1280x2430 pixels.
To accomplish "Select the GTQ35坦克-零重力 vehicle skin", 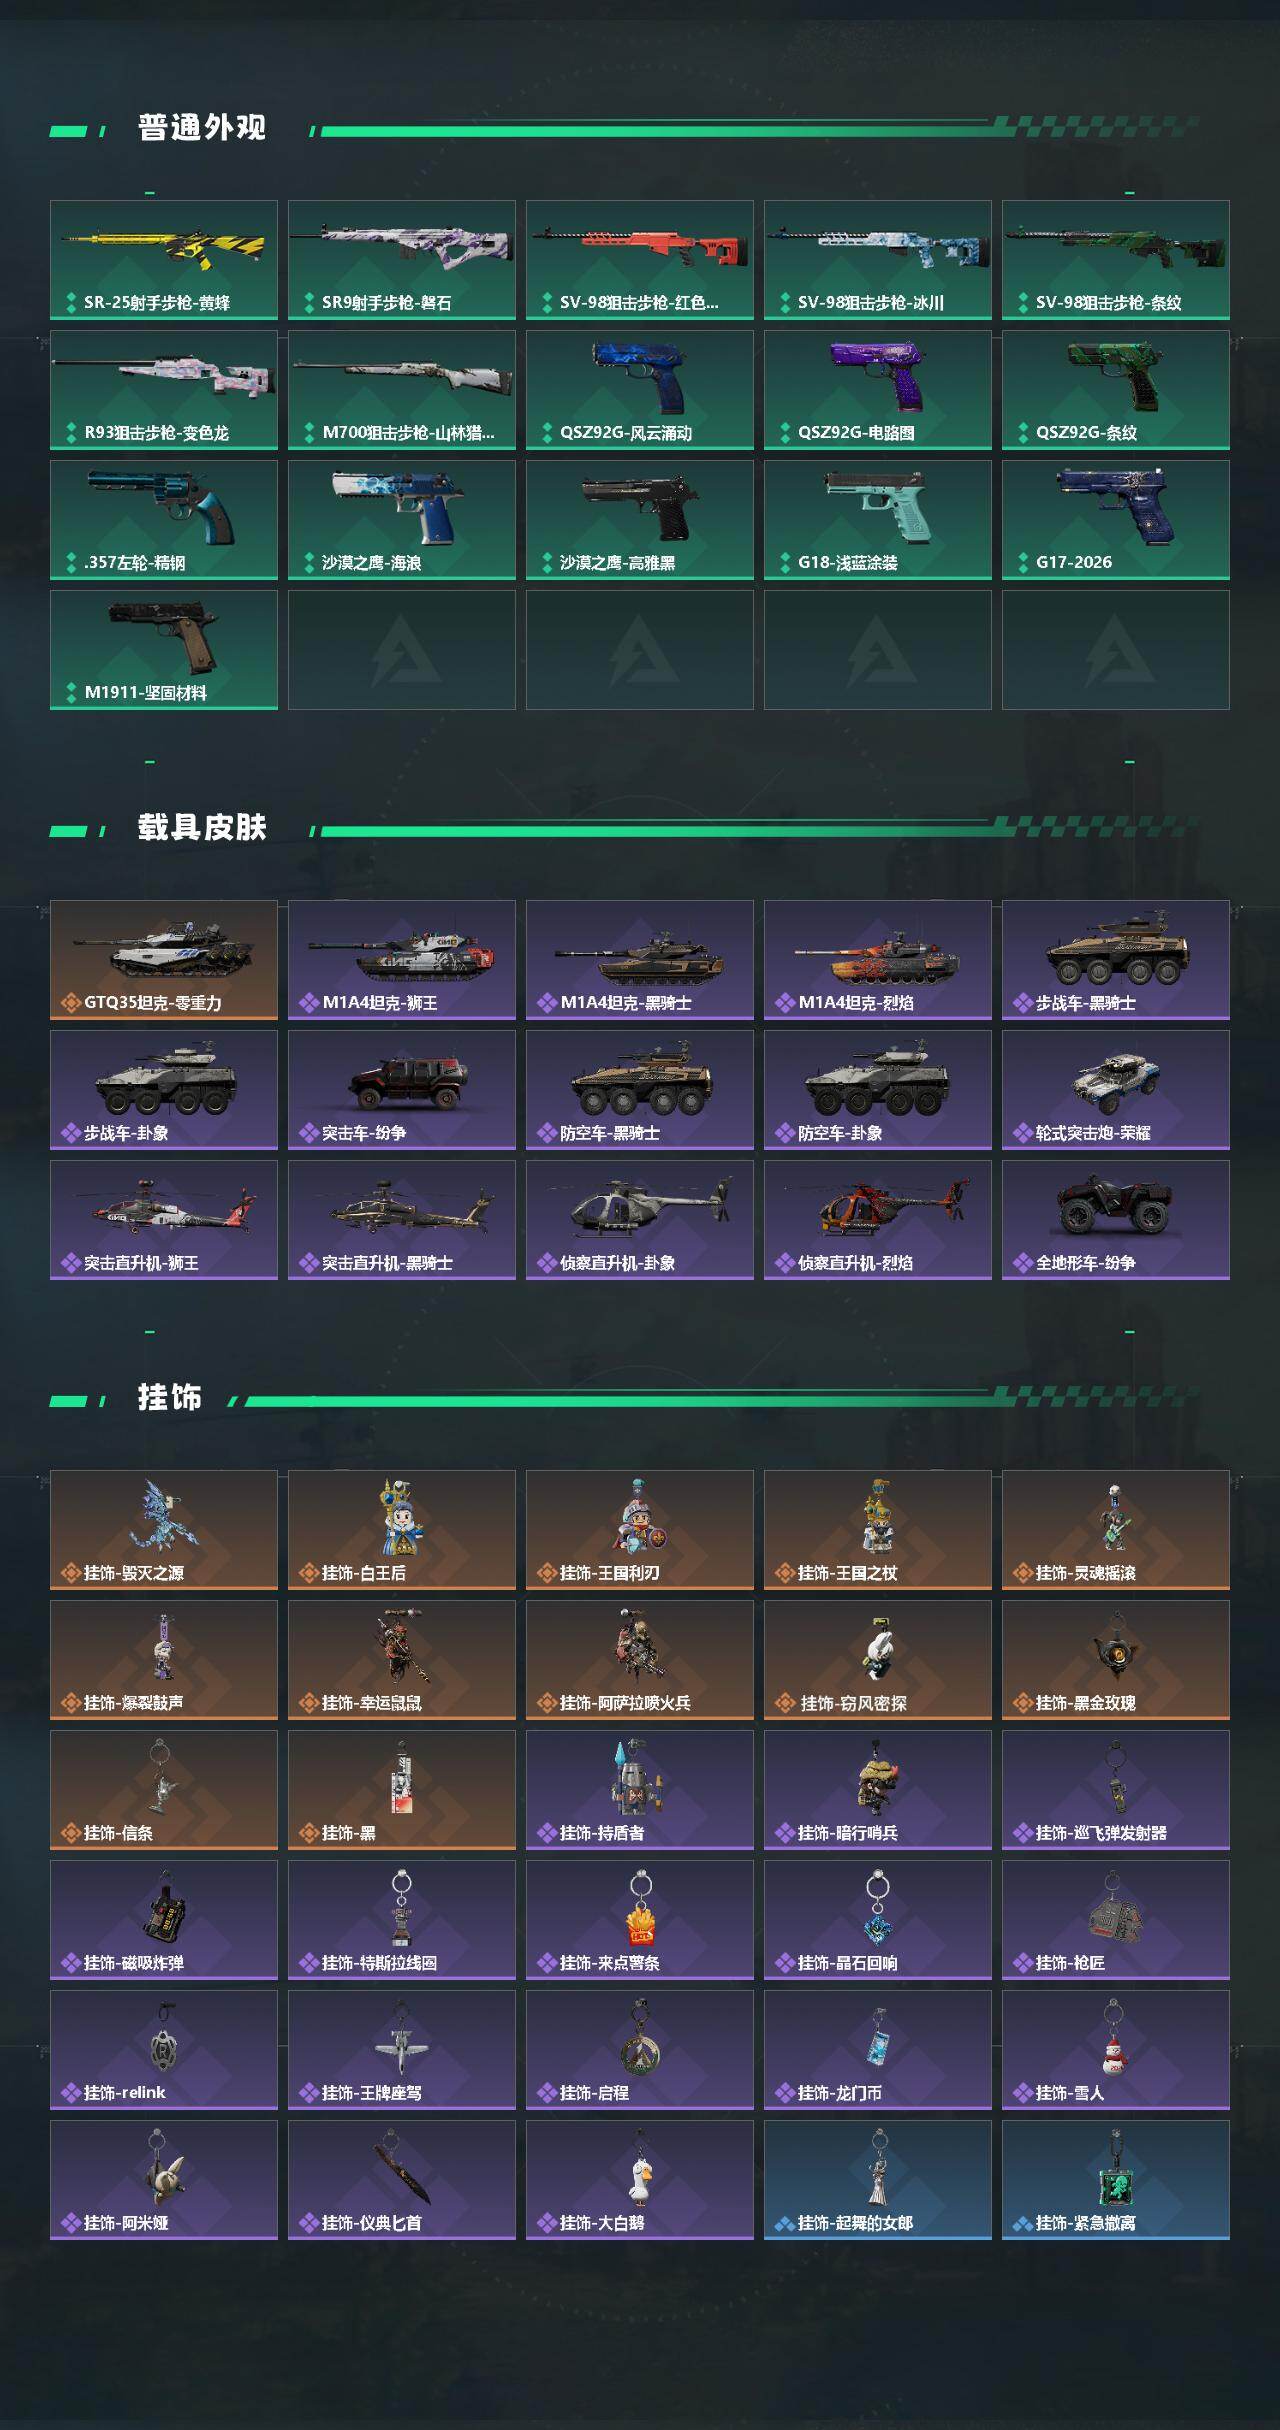I will click(x=164, y=960).
